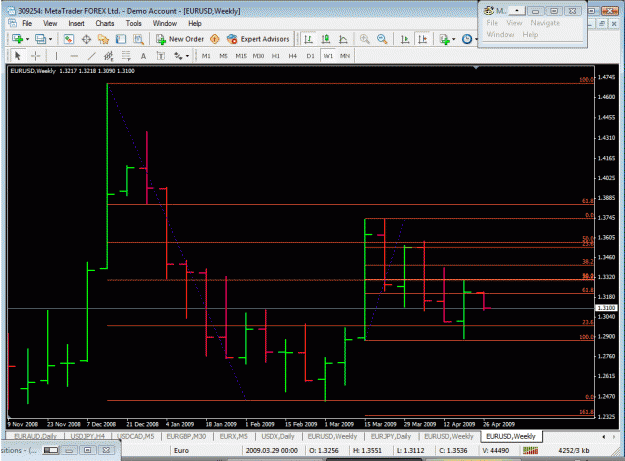Toggle Auto Scroll on the chart
Image resolution: width=625 pixels, height=461 pixels.
405,39
